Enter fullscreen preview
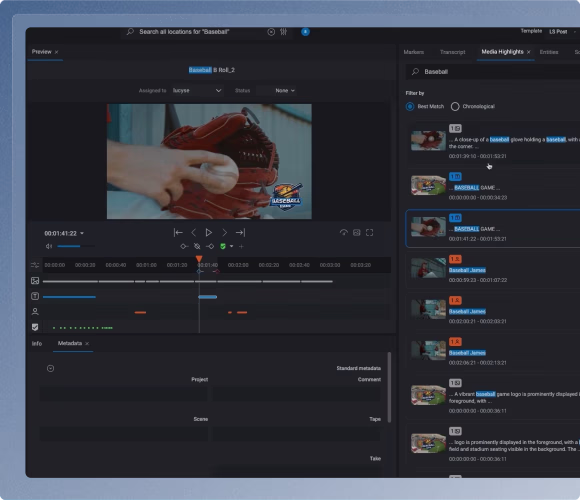The image size is (580, 500). [370, 233]
